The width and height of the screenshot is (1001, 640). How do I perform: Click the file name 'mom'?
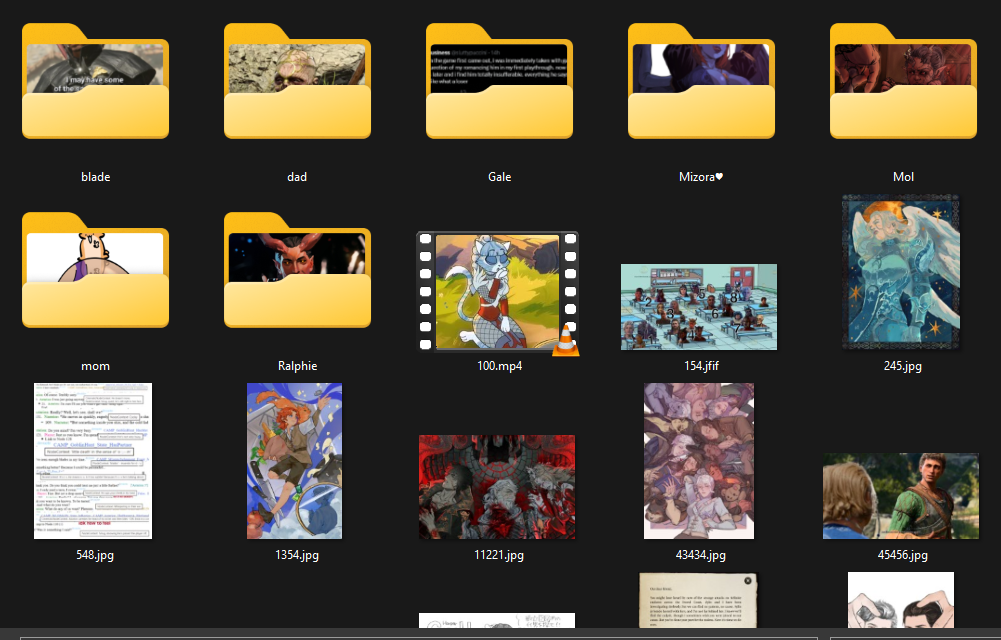click(95, 366)
